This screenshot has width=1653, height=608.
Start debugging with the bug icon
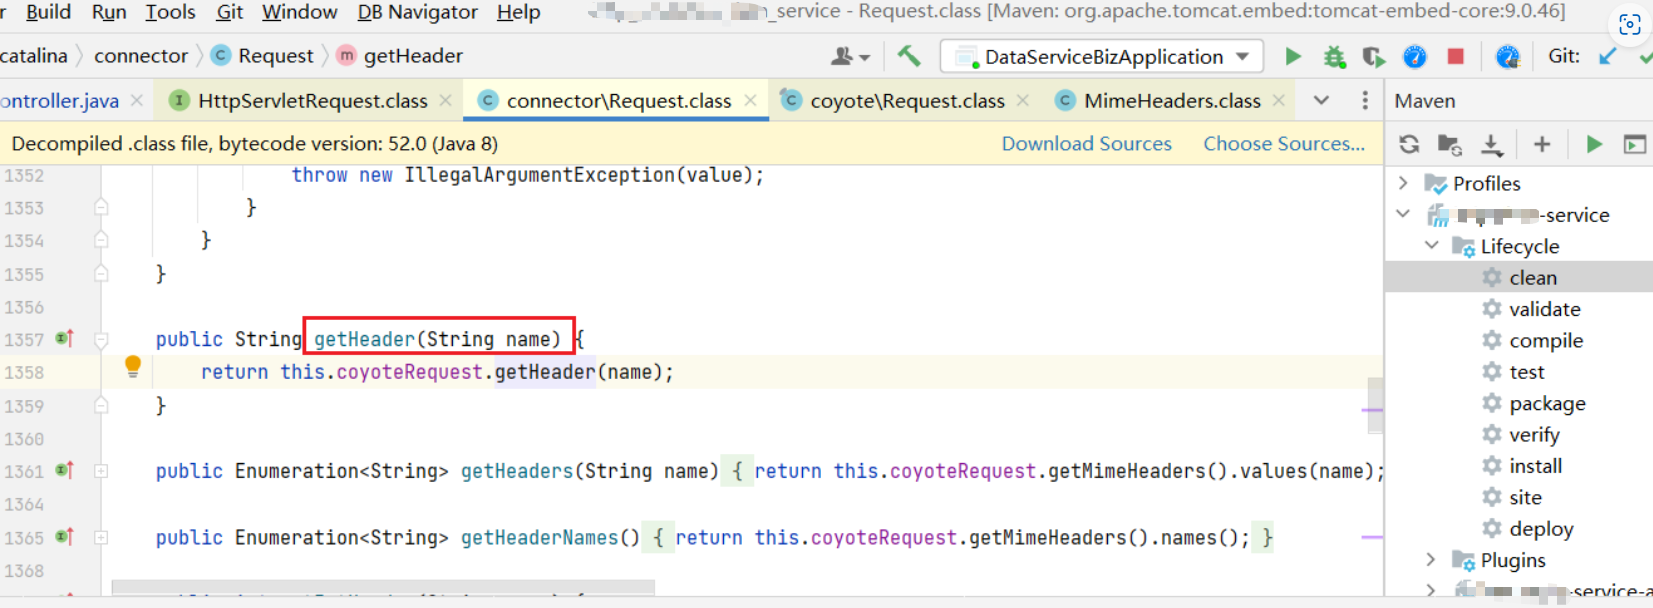(x=1334, y=57)
